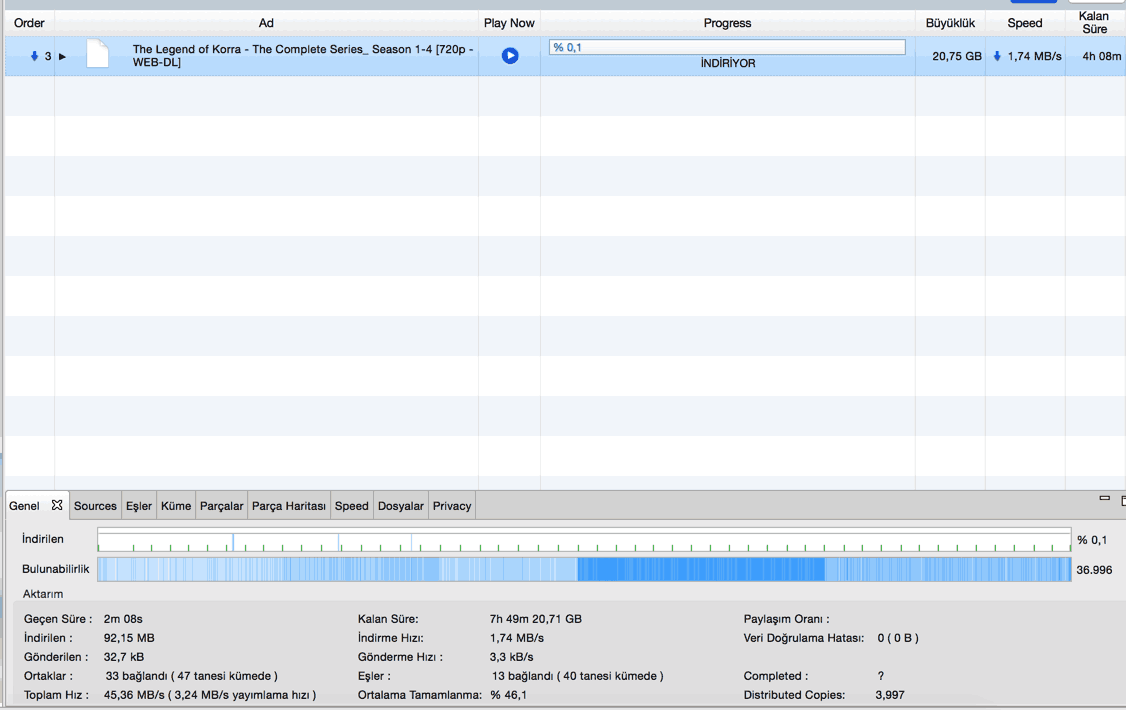Select the Legend of Korra torrent name
The height and width of the screenshot is (710, 1126).
pos(303,55)
